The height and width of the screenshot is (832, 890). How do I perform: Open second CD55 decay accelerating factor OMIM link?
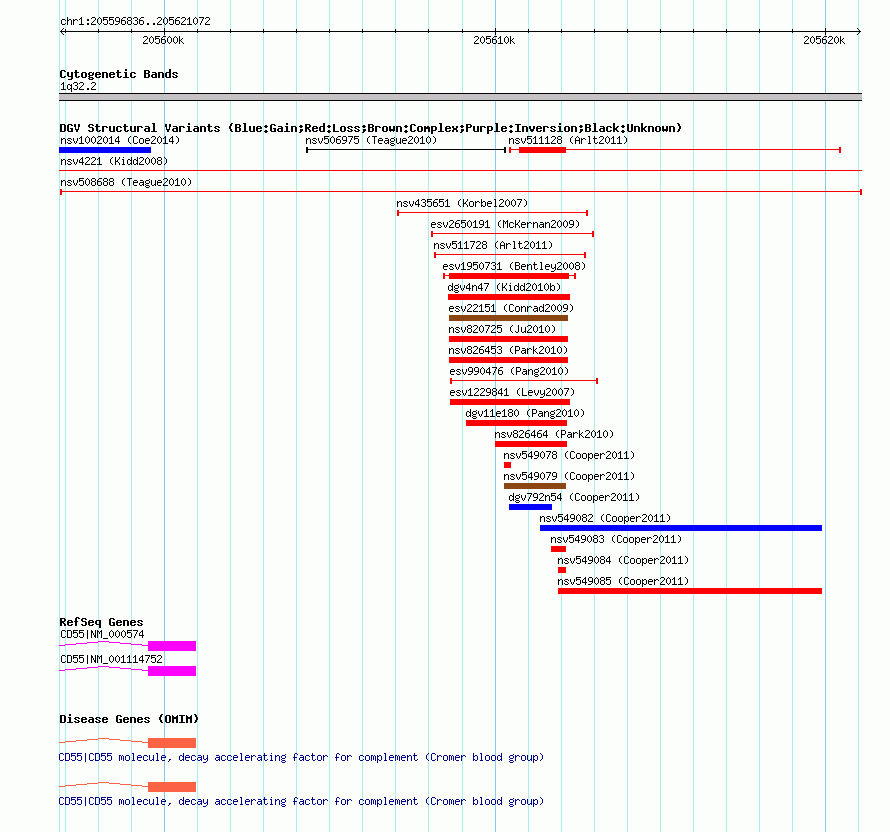(301, 801)
